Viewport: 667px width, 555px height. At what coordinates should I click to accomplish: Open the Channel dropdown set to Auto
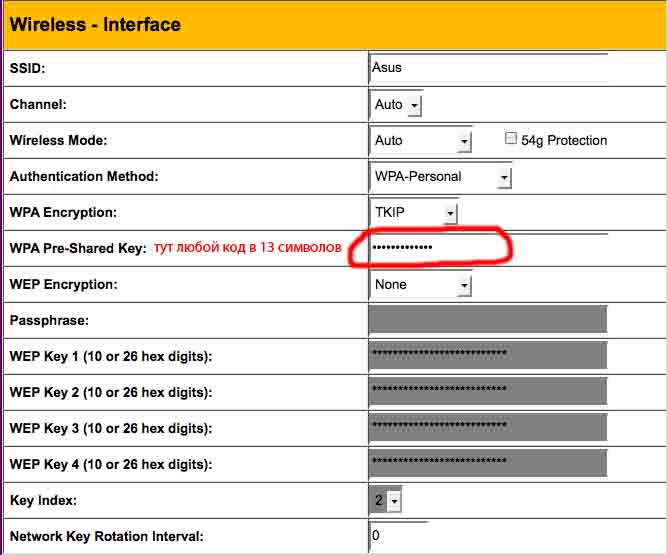pos(396,104)
